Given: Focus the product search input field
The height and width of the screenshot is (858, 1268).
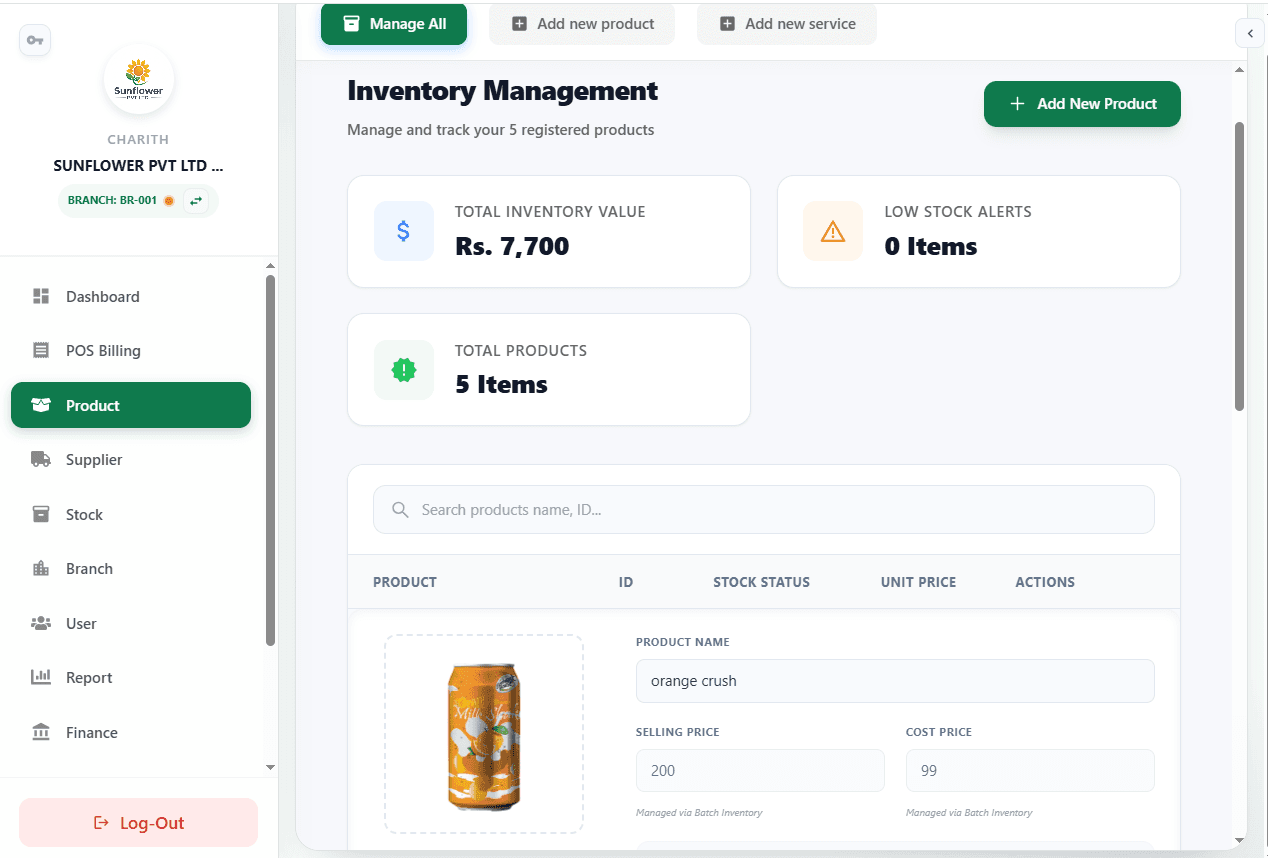Looking at the screenshot, I should pyautogui.click(x=780, y=510).
